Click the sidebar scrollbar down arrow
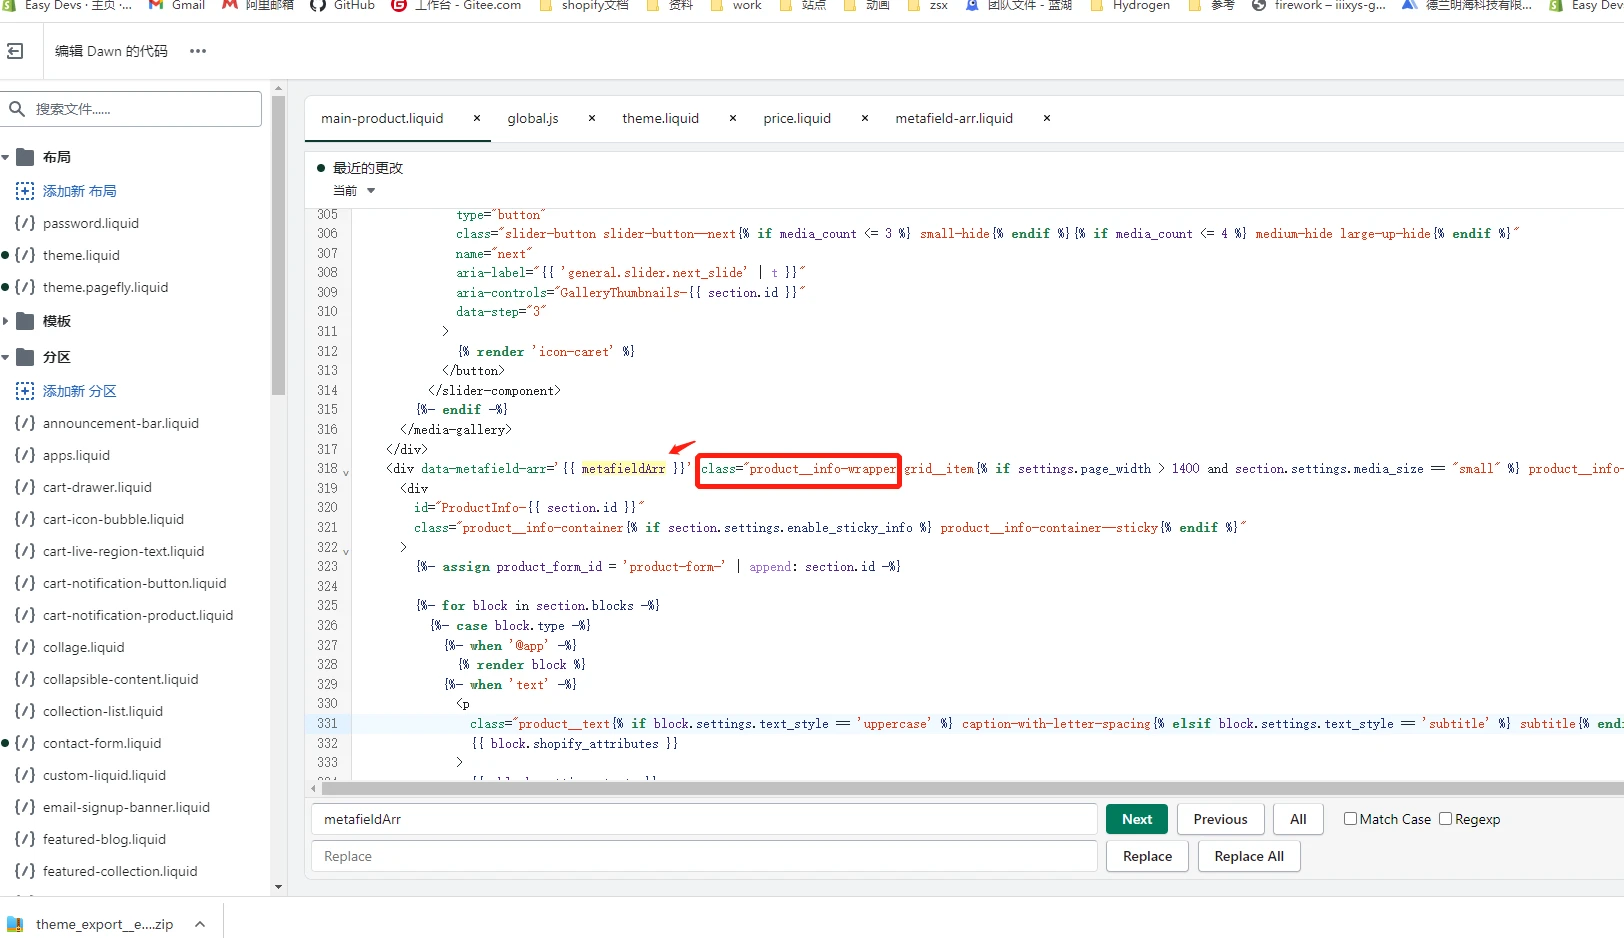The image size is (1624, 938). pos(278,887)
